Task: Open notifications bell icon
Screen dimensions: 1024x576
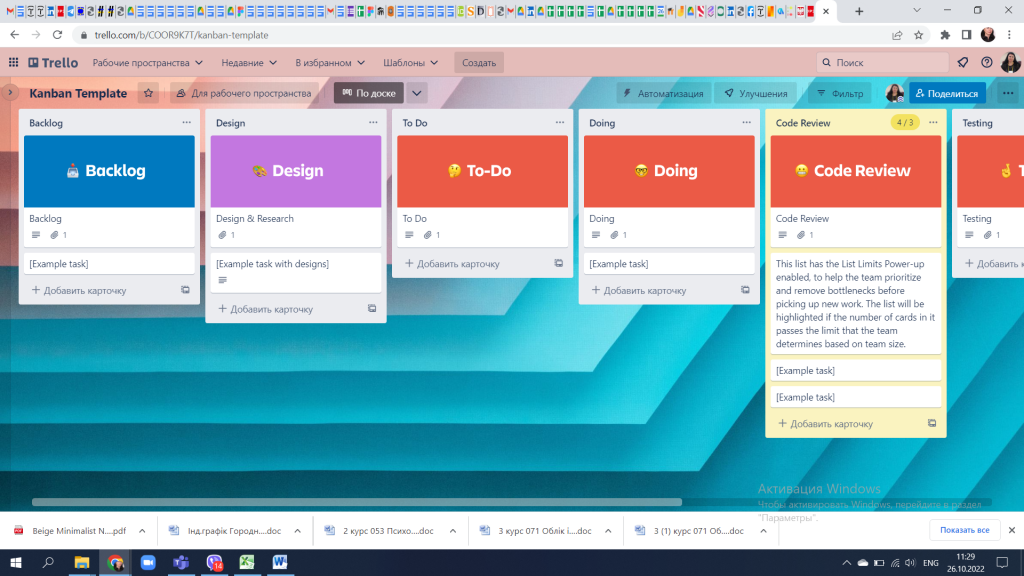Action: click(x=963, y=63)
